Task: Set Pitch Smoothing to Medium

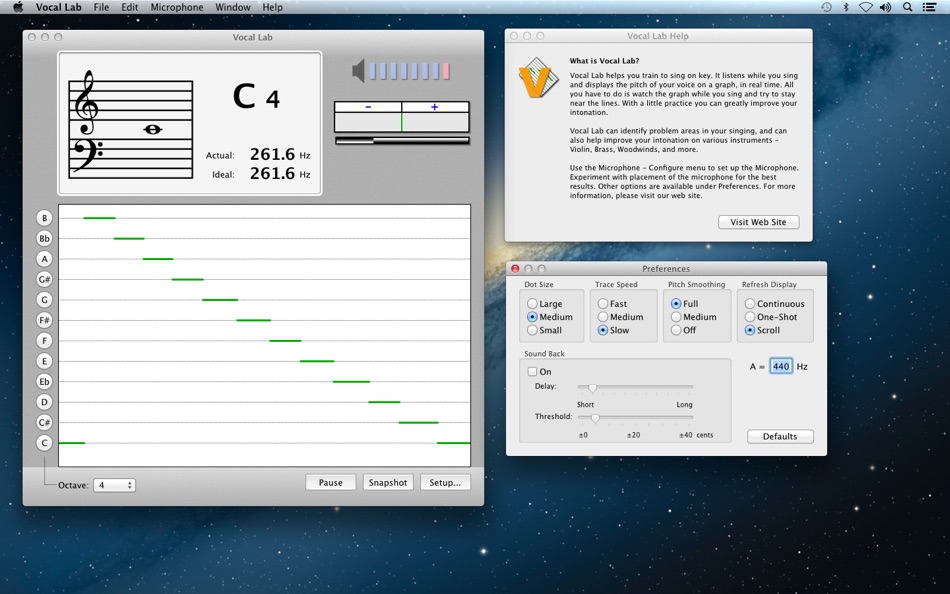Action: pos(694,317)
